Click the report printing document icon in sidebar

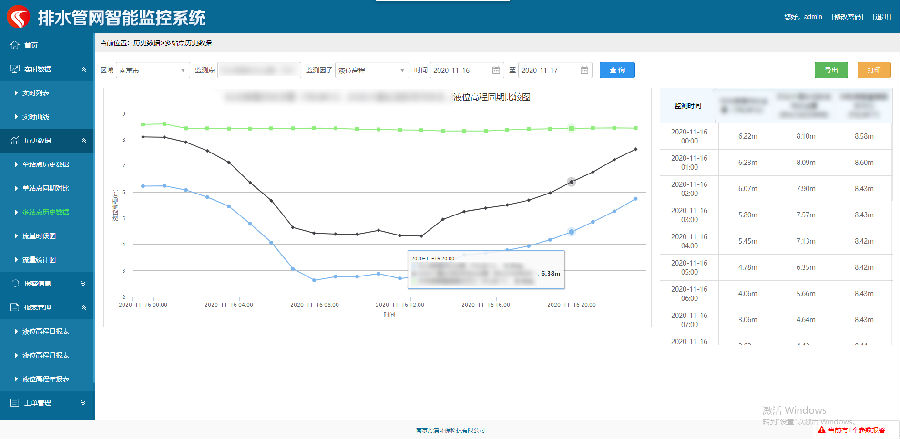point(15,307)
